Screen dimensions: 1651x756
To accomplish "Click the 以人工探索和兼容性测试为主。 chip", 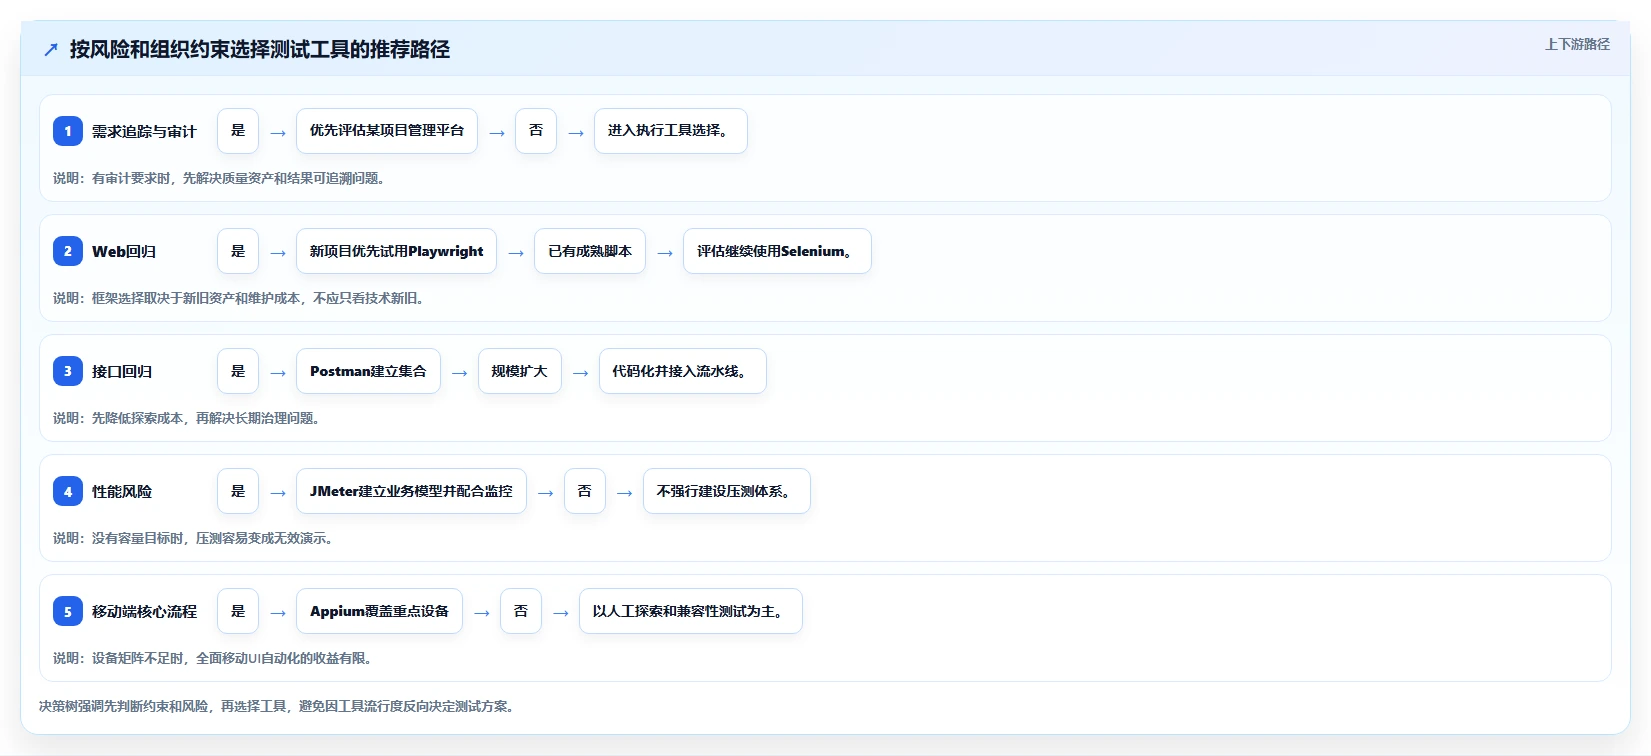I will pyautogui.click(x=691, y=611).
